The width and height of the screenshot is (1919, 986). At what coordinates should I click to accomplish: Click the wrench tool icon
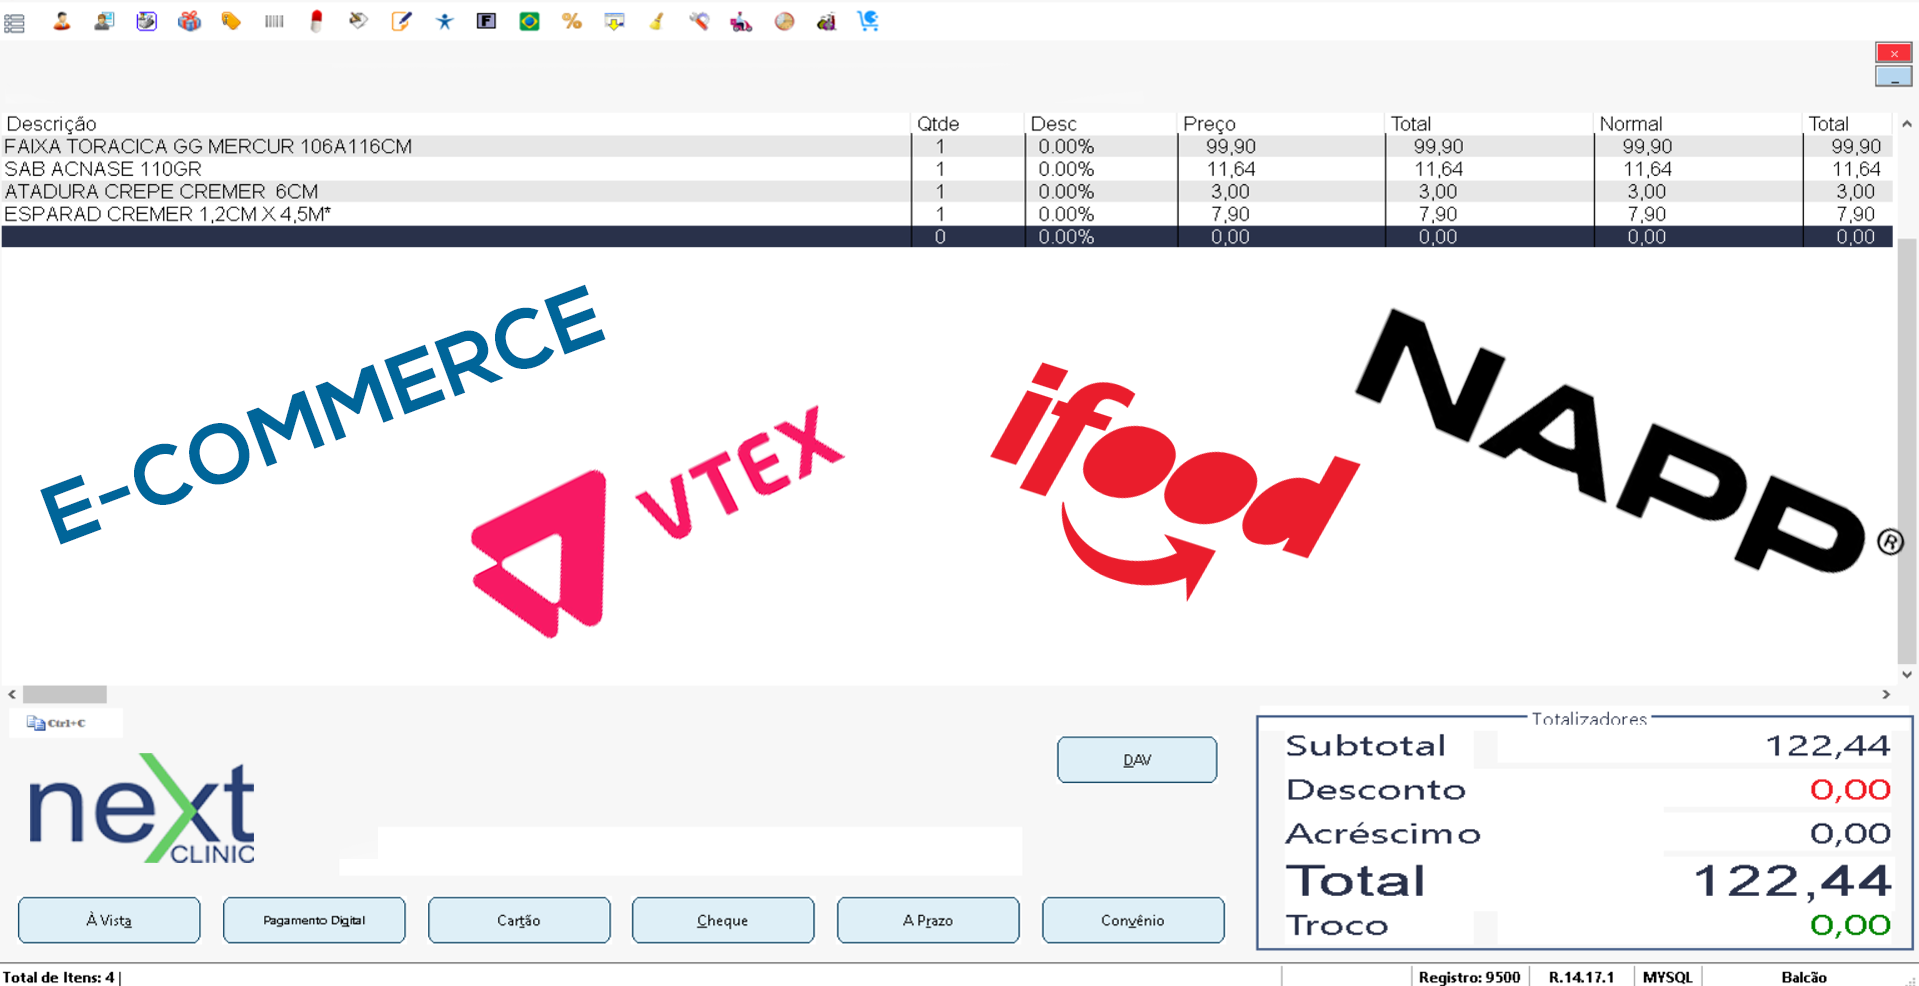click(699, 21)
